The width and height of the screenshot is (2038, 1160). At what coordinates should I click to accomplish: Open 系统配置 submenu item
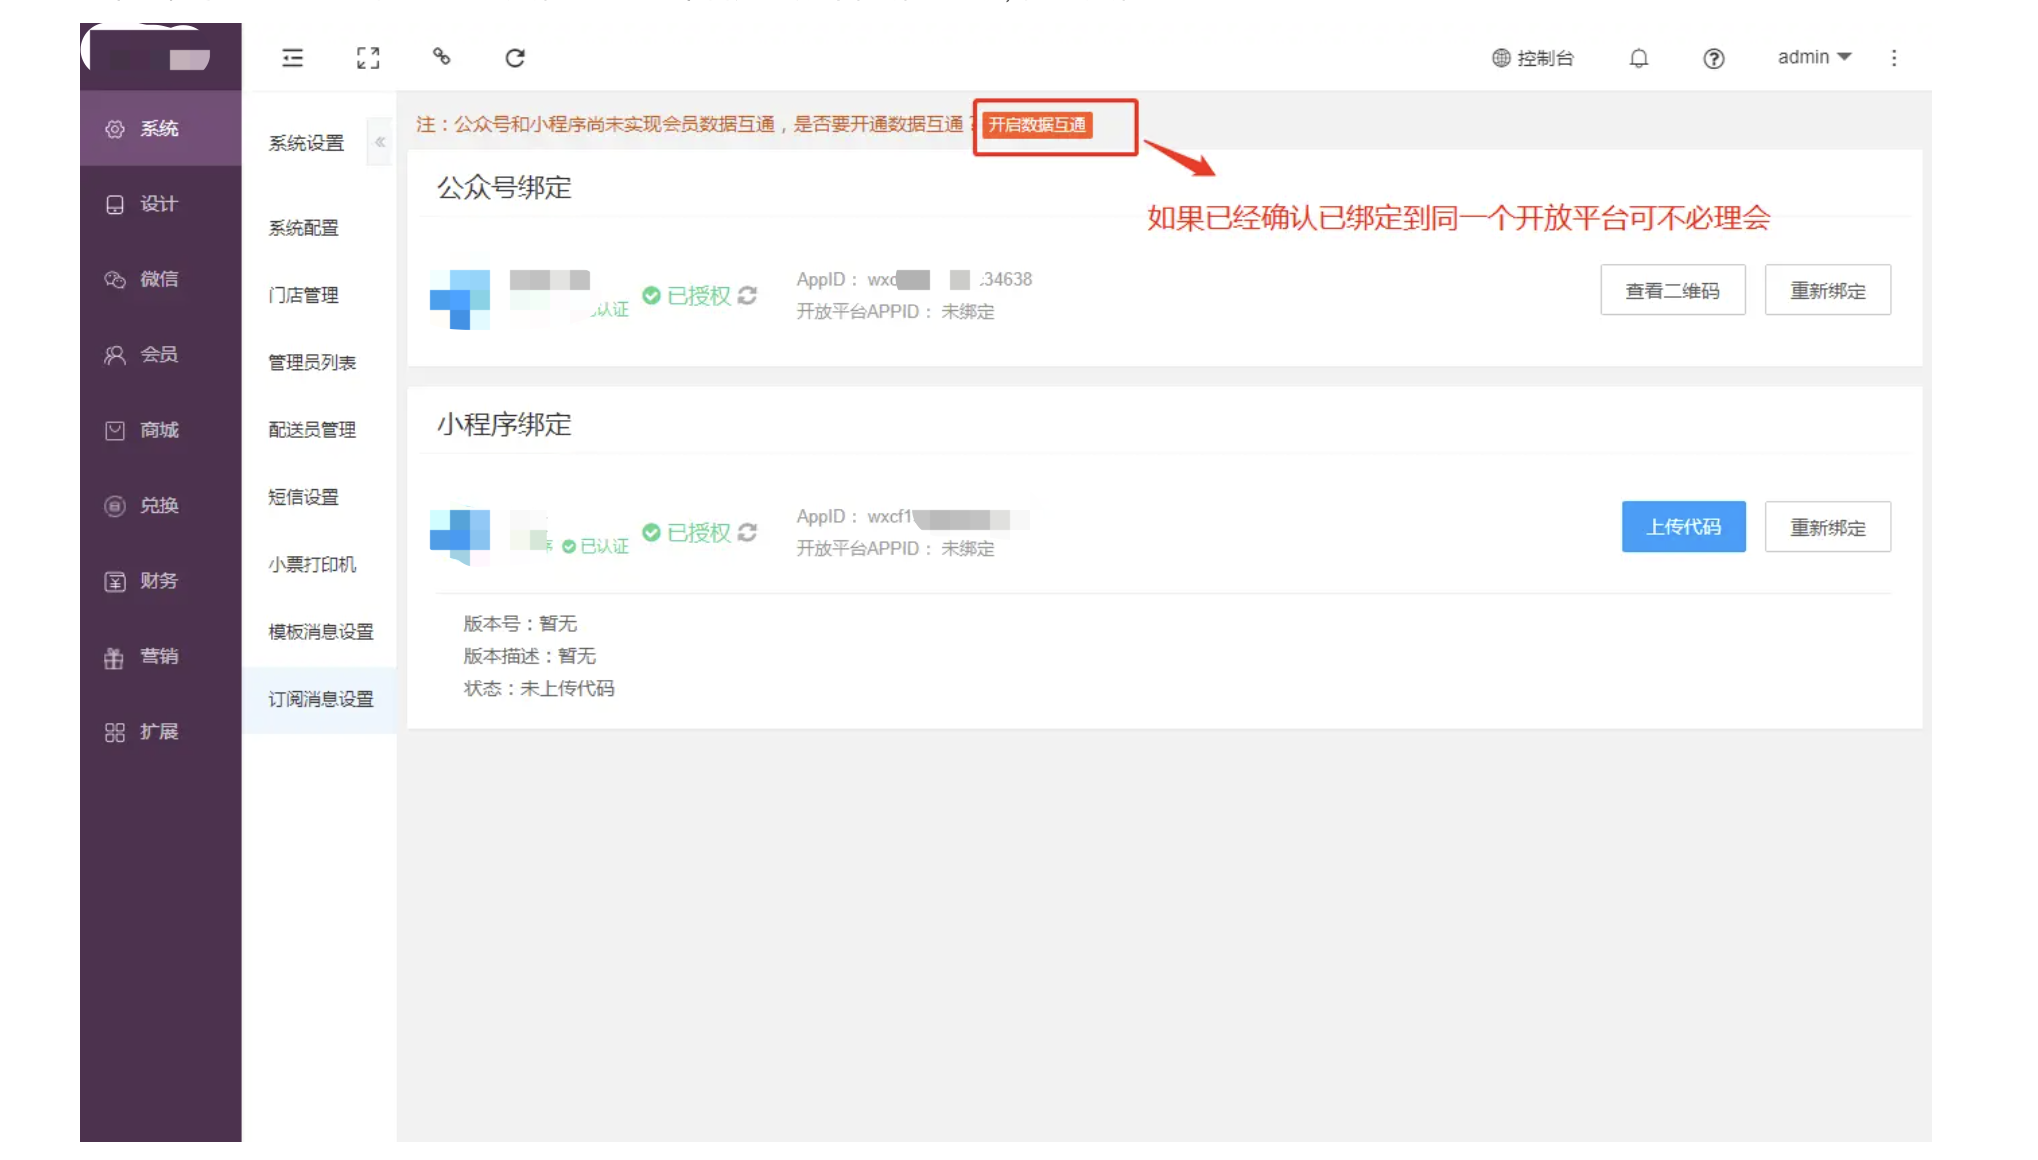pyautogui.click(x=303, y=228)
